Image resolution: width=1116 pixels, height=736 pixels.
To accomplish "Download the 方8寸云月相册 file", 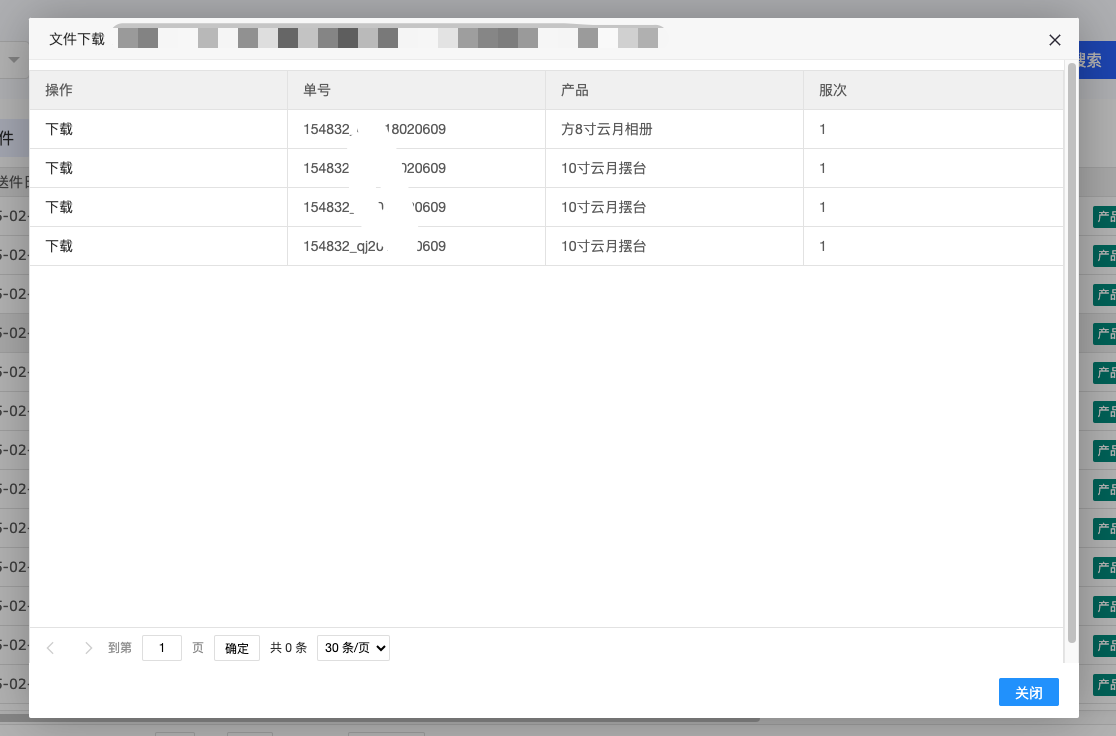I will [x=59, y=129].
